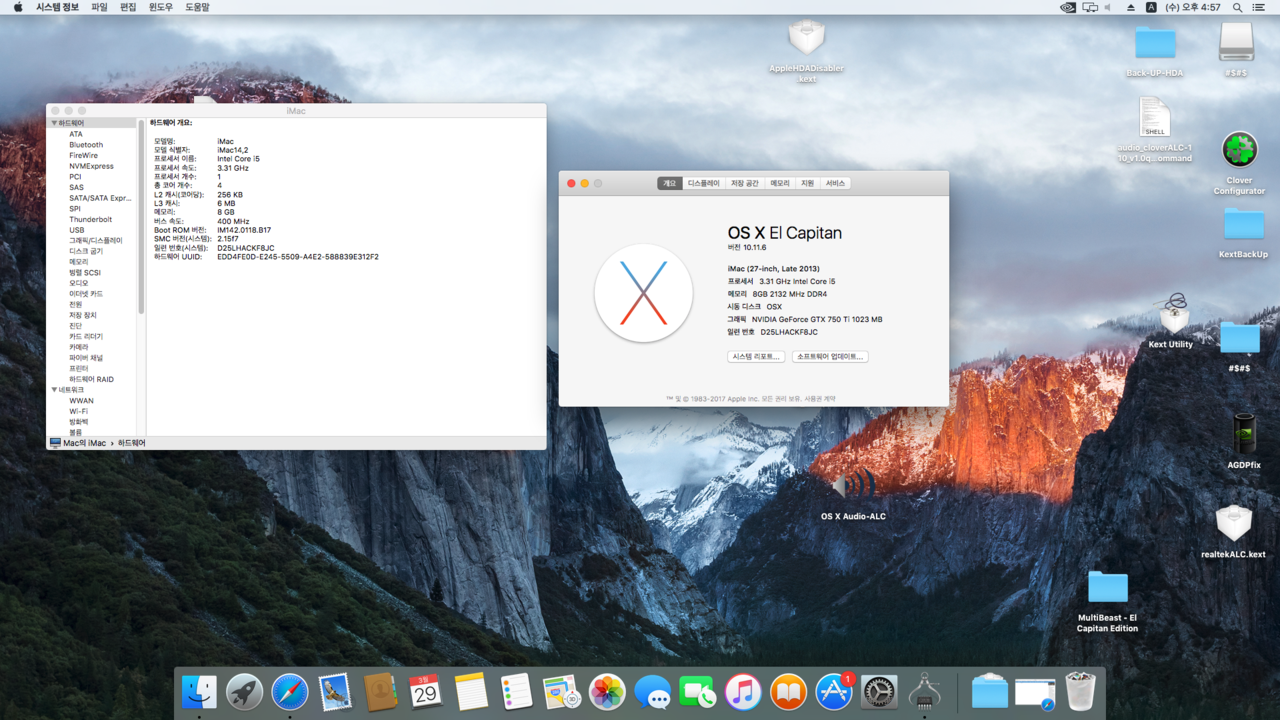Open Calendar icon showing 29

point(426,692)
